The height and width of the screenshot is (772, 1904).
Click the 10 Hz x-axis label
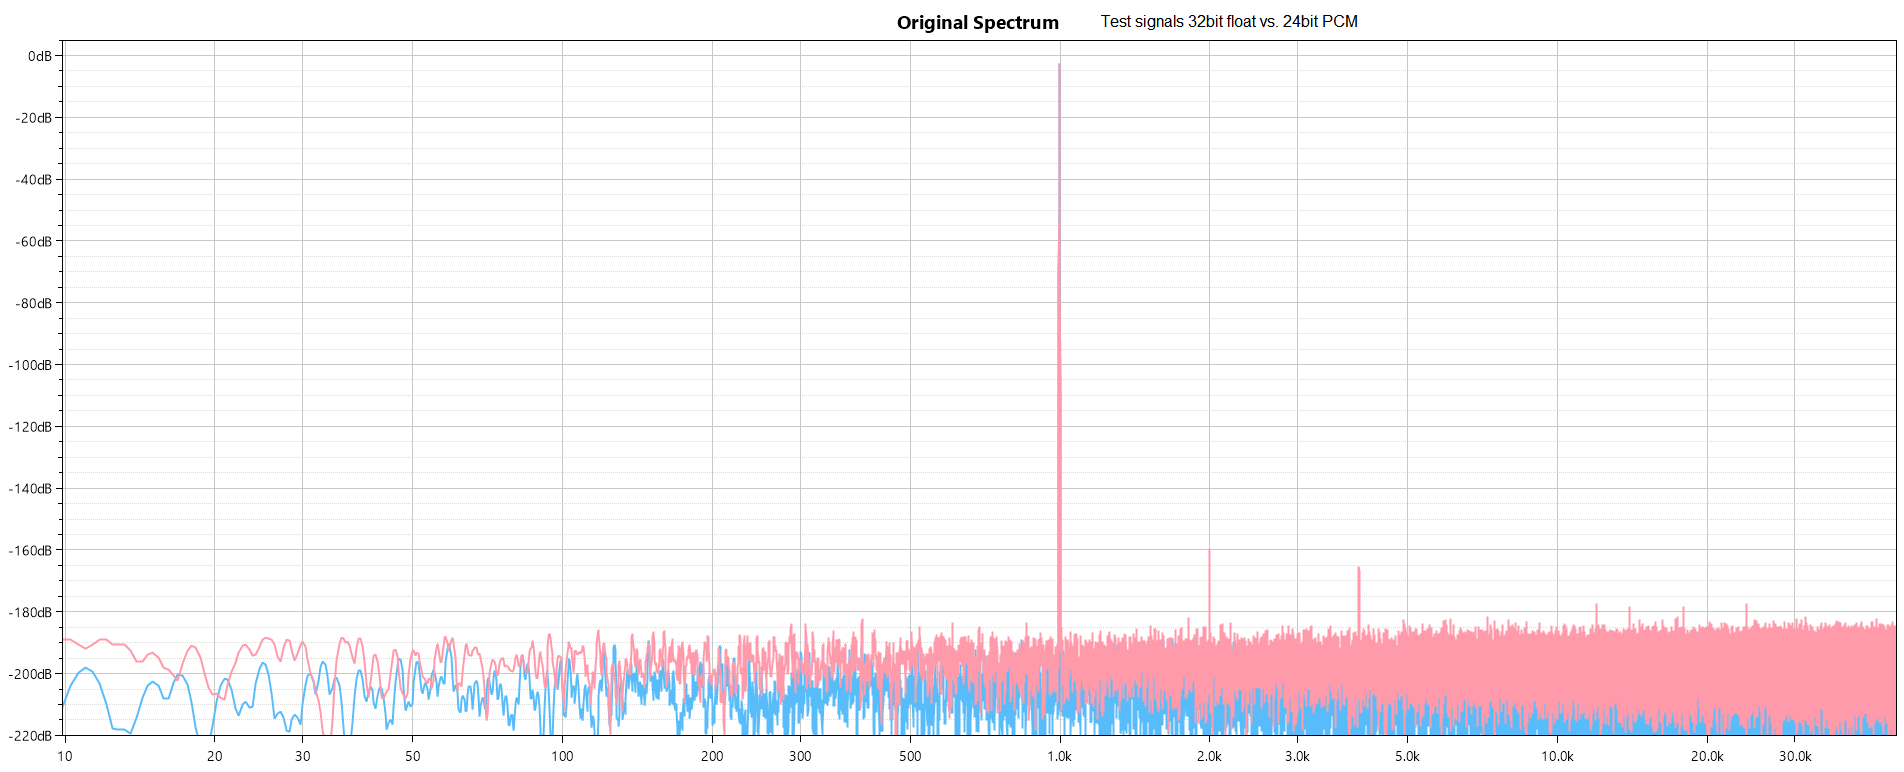pos(65,756)
